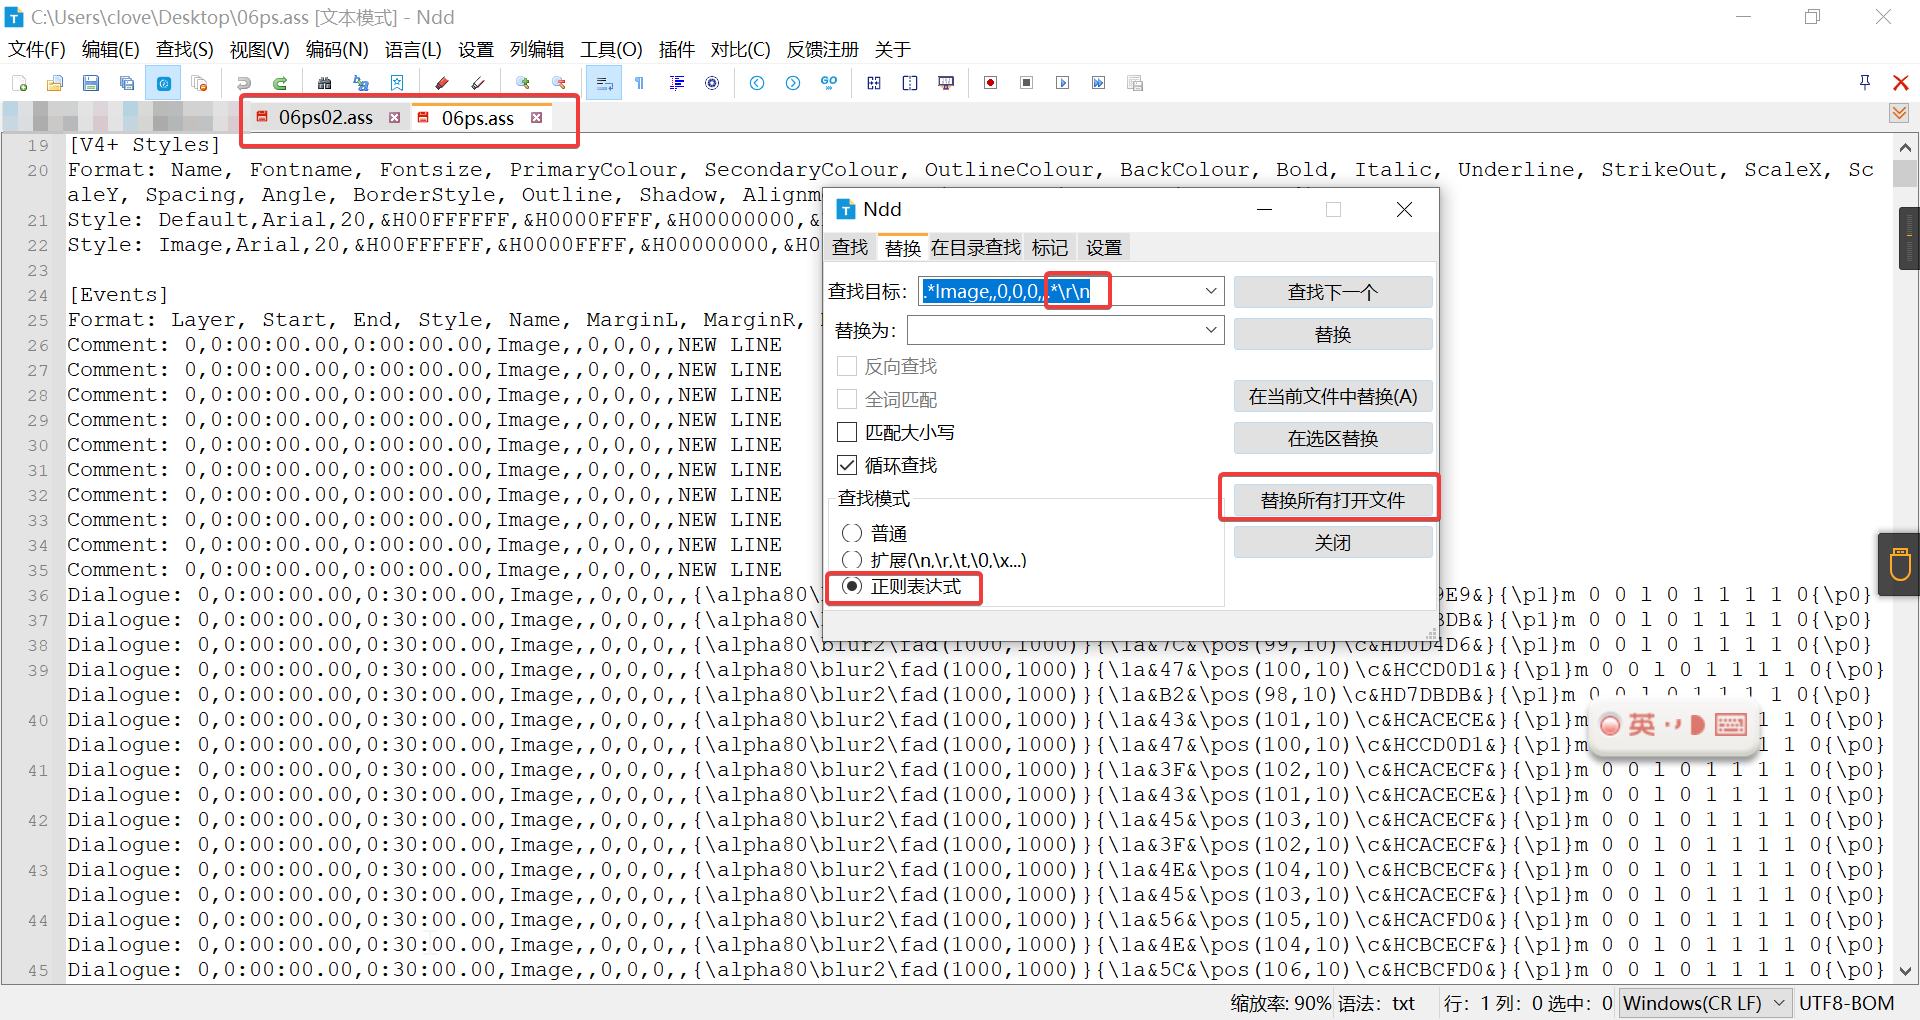The height and width of the screenshot is (1020, 1920).
Task: Show all characters with pilcrow icon
Action: pyautogui.click(x=640, y=83)
